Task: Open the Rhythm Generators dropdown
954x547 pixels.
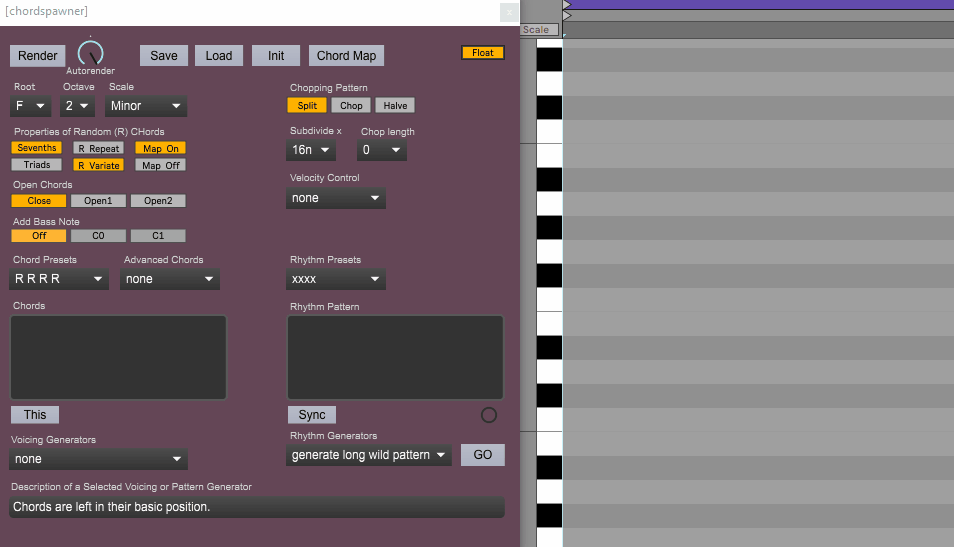Action: tap(369, 455)
